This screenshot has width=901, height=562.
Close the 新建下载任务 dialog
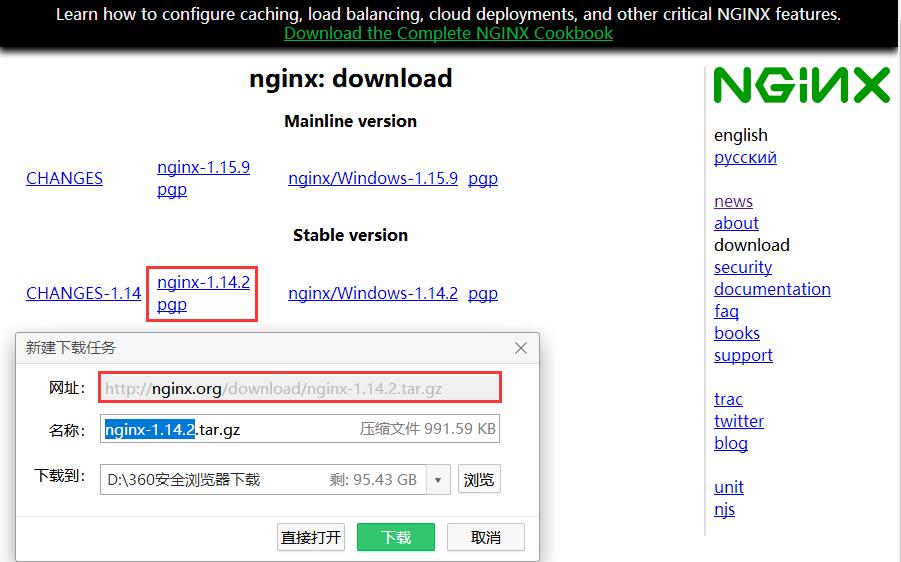(x=521, y=348)
